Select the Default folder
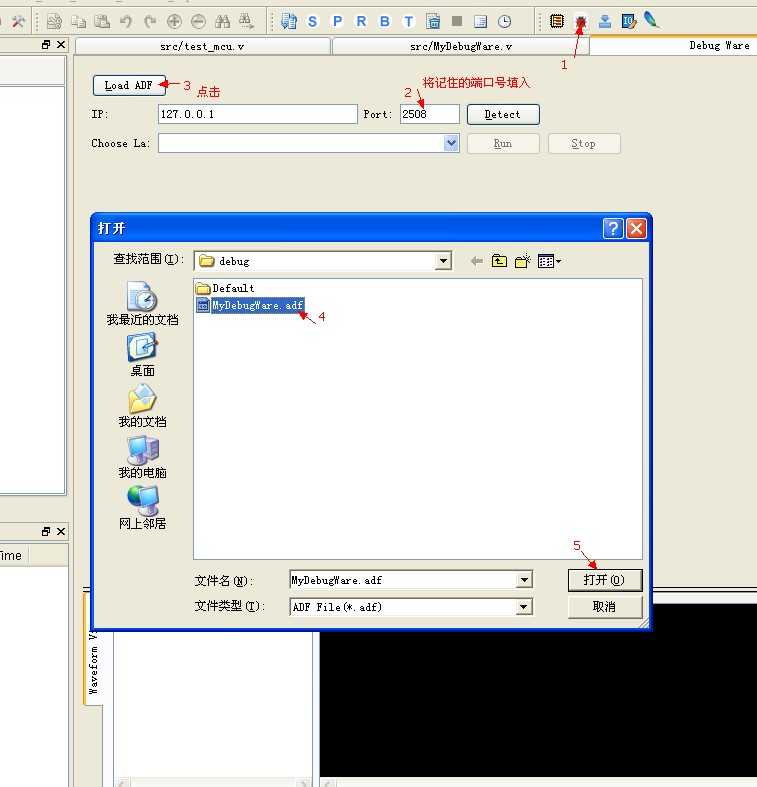This screenshot has width=757, height=787. click(225, 288)
